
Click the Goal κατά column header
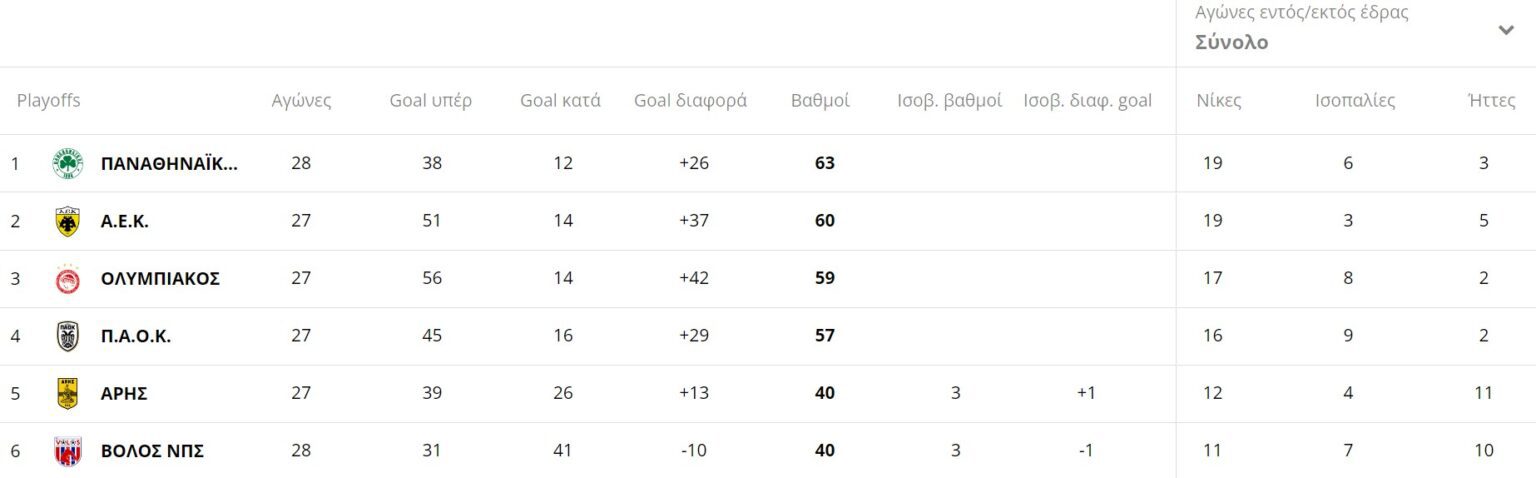tap(560, 101)
